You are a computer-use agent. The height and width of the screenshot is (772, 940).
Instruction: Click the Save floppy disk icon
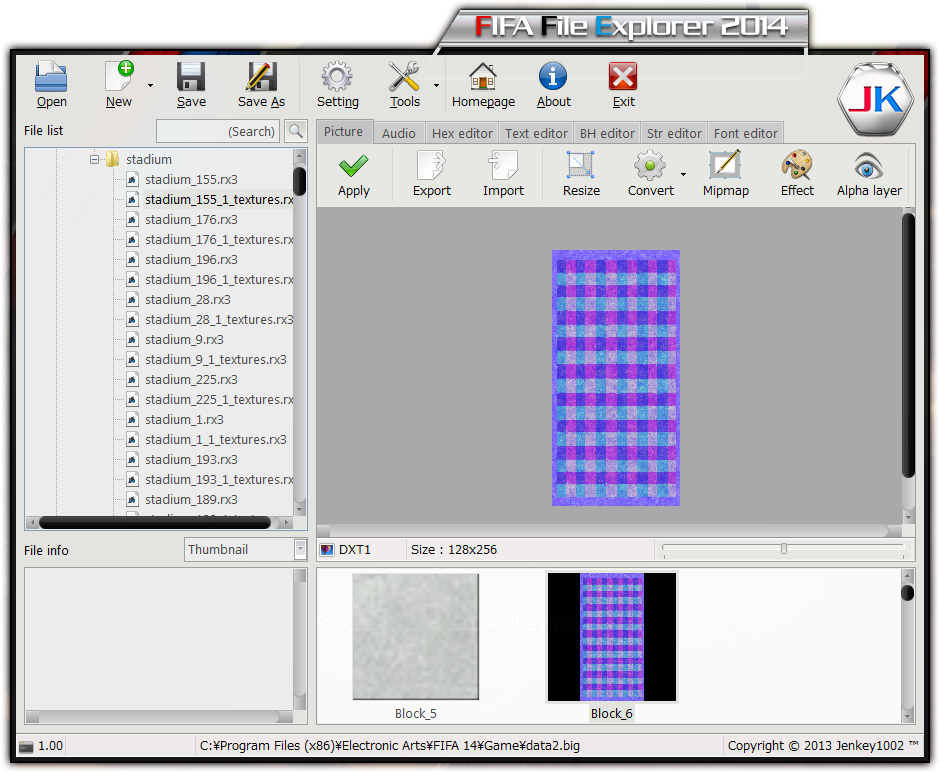click(191, 77)
